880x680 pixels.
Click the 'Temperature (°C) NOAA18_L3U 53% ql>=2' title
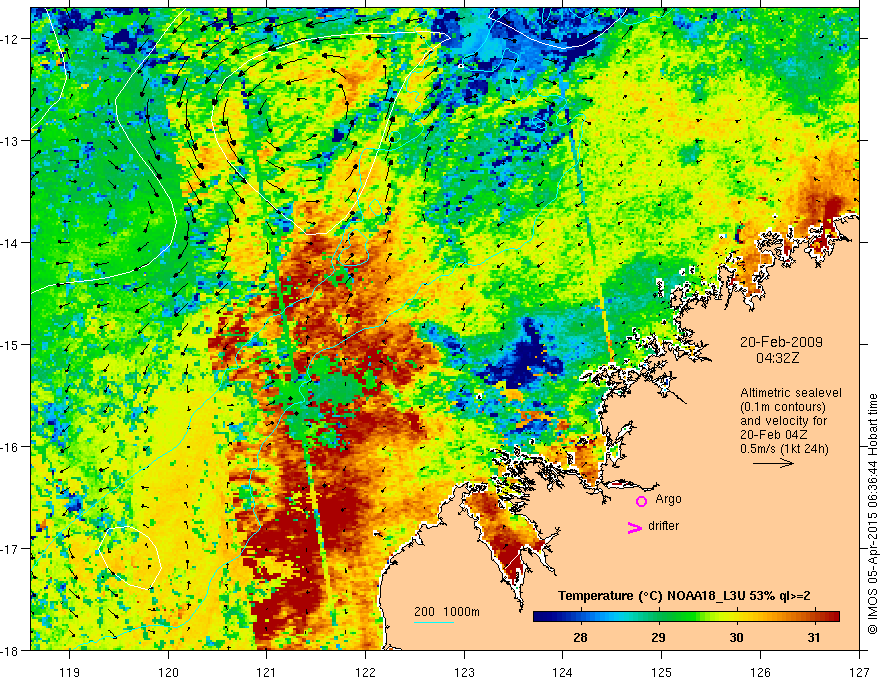tap(684, 596)
